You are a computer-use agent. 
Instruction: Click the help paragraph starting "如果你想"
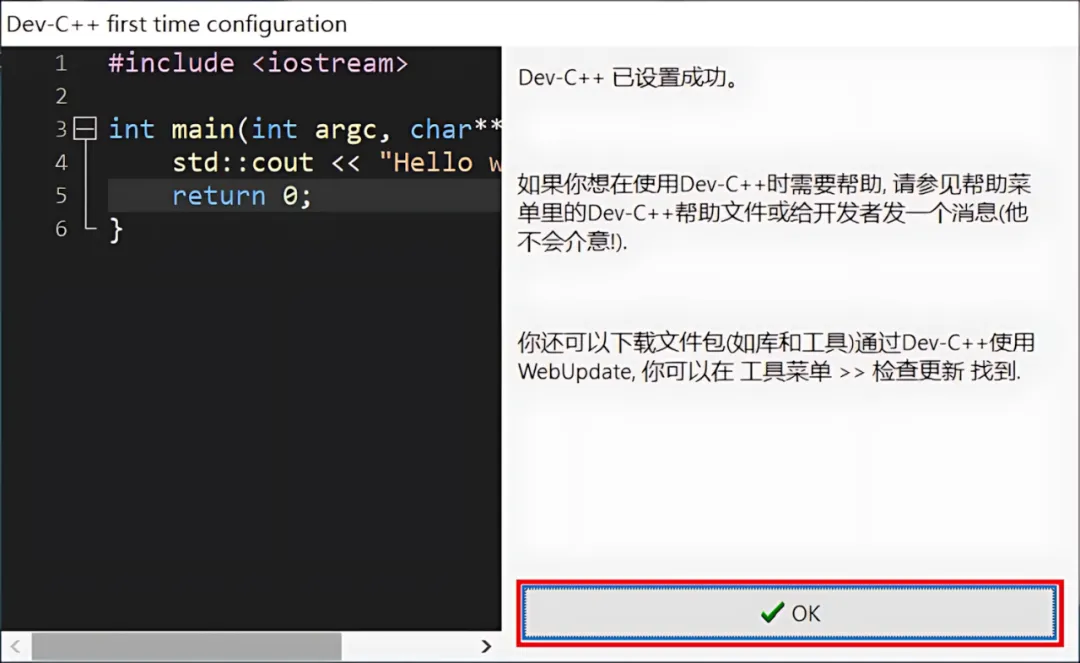(x=774, y=213)
